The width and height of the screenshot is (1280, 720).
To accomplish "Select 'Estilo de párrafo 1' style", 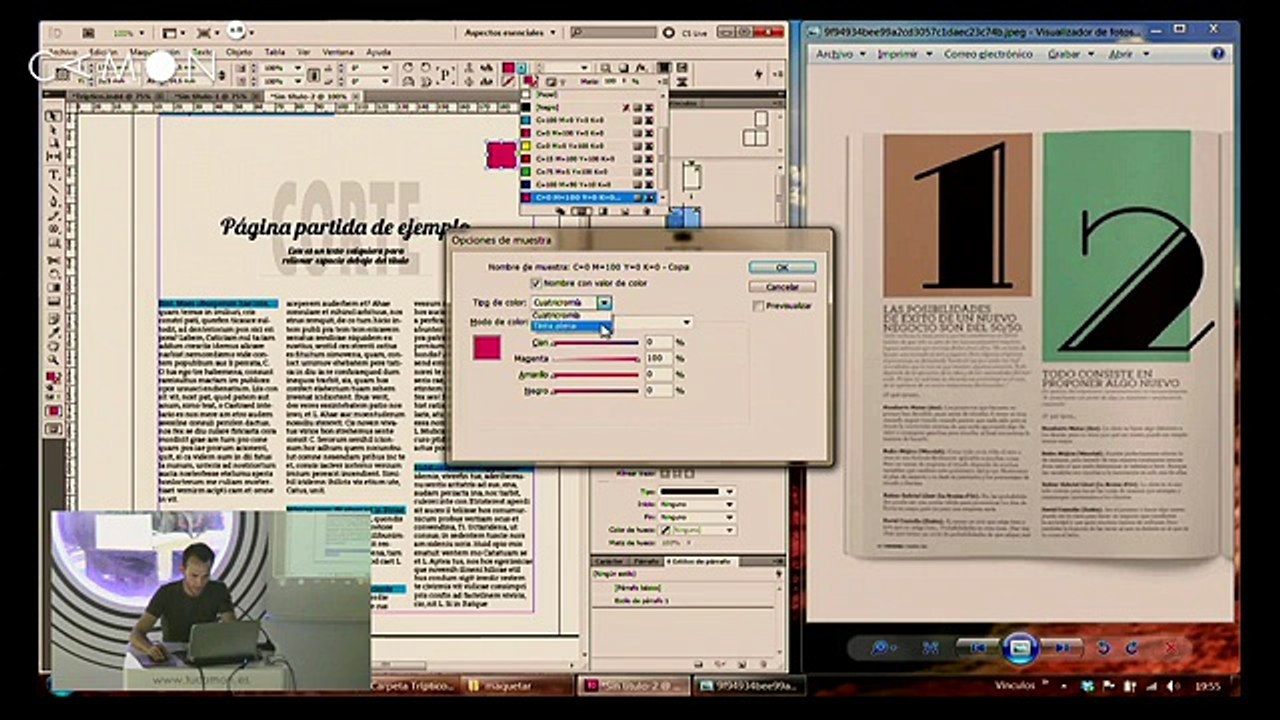I will (x=641, y=601).
